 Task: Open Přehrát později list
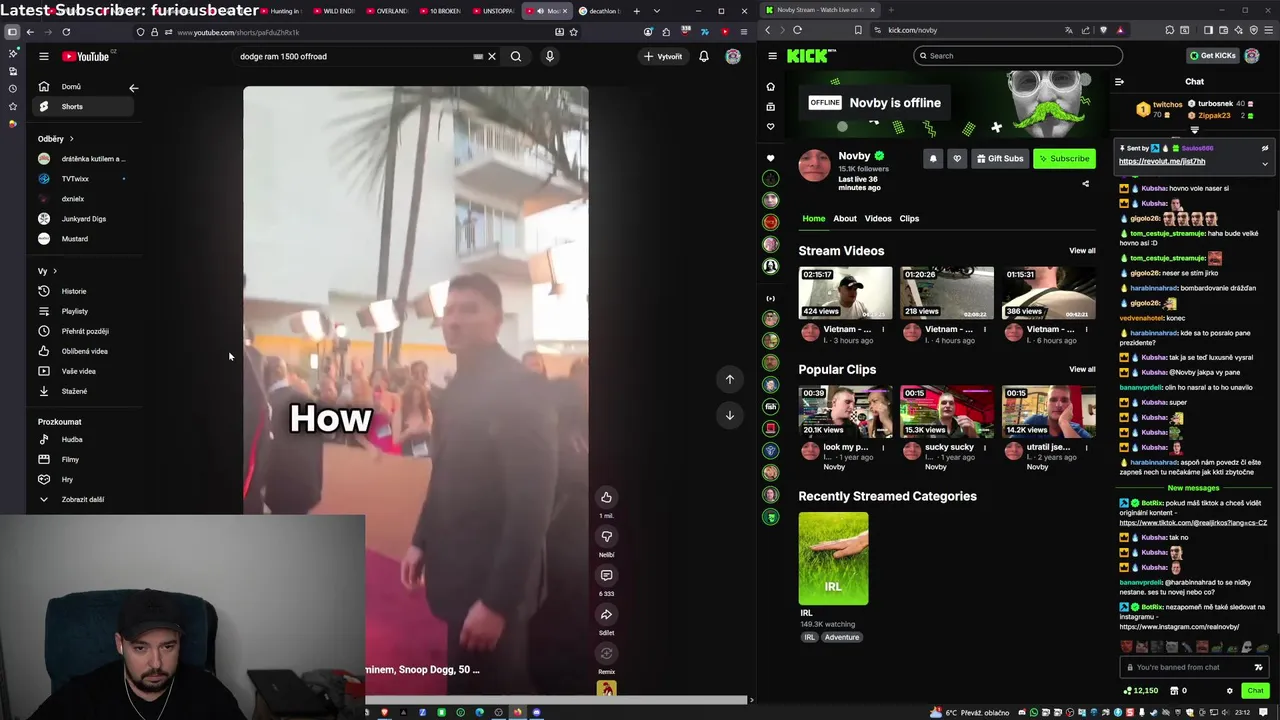pyautogui.click(x=85, y=331)
